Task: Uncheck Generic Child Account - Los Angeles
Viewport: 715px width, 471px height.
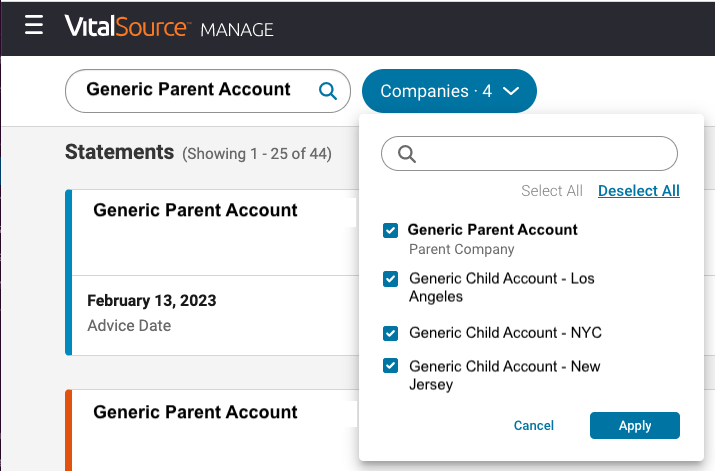Action: click(391, 279)
